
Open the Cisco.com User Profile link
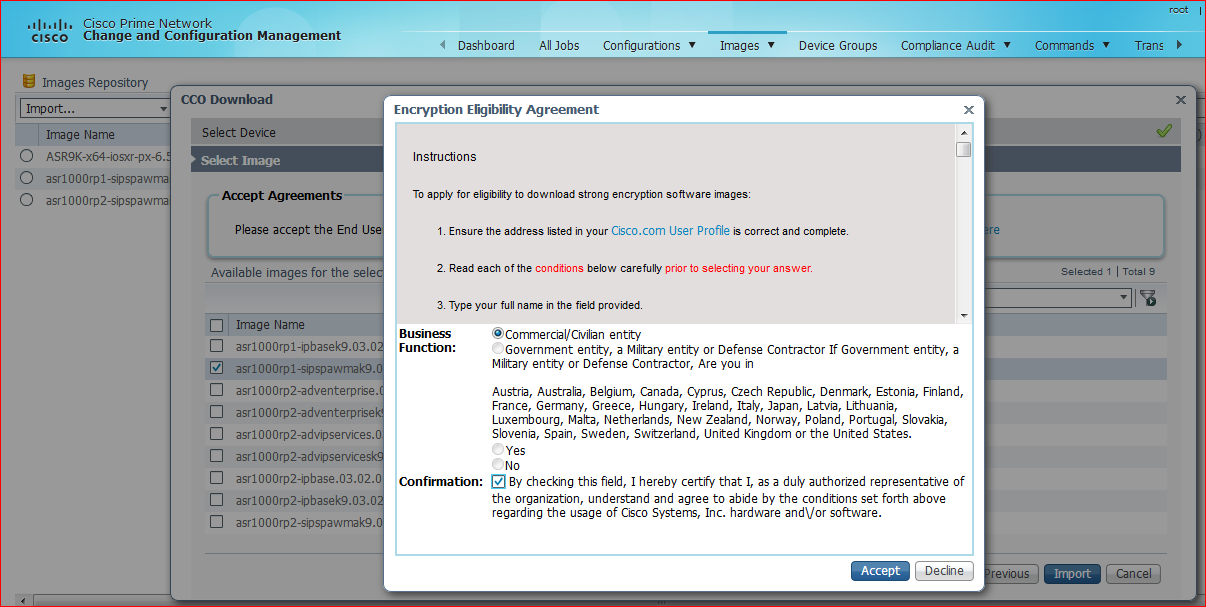coord(670,231)
